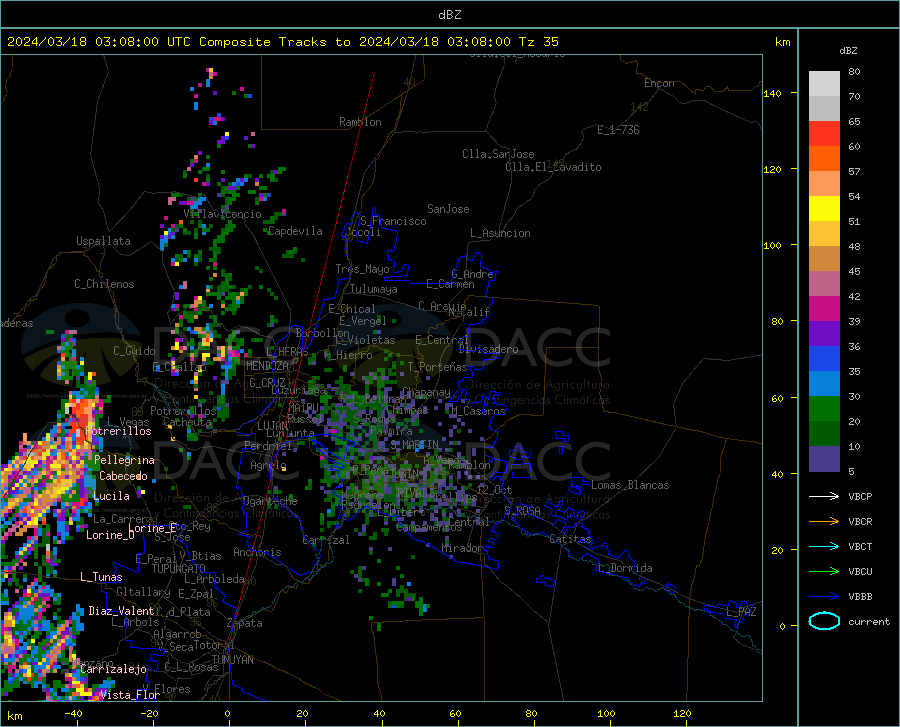This screenshot has width=900, height=727.
Task: Click the cyan VBCT arrow legend icon
Action: pos(824,546)
